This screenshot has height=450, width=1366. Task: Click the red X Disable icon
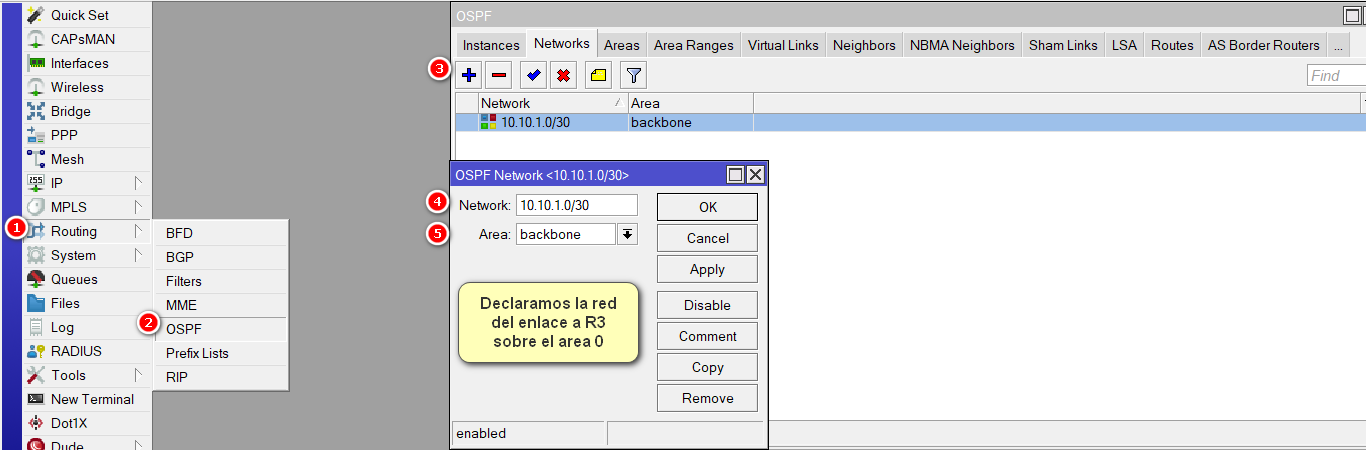(564, 75)
